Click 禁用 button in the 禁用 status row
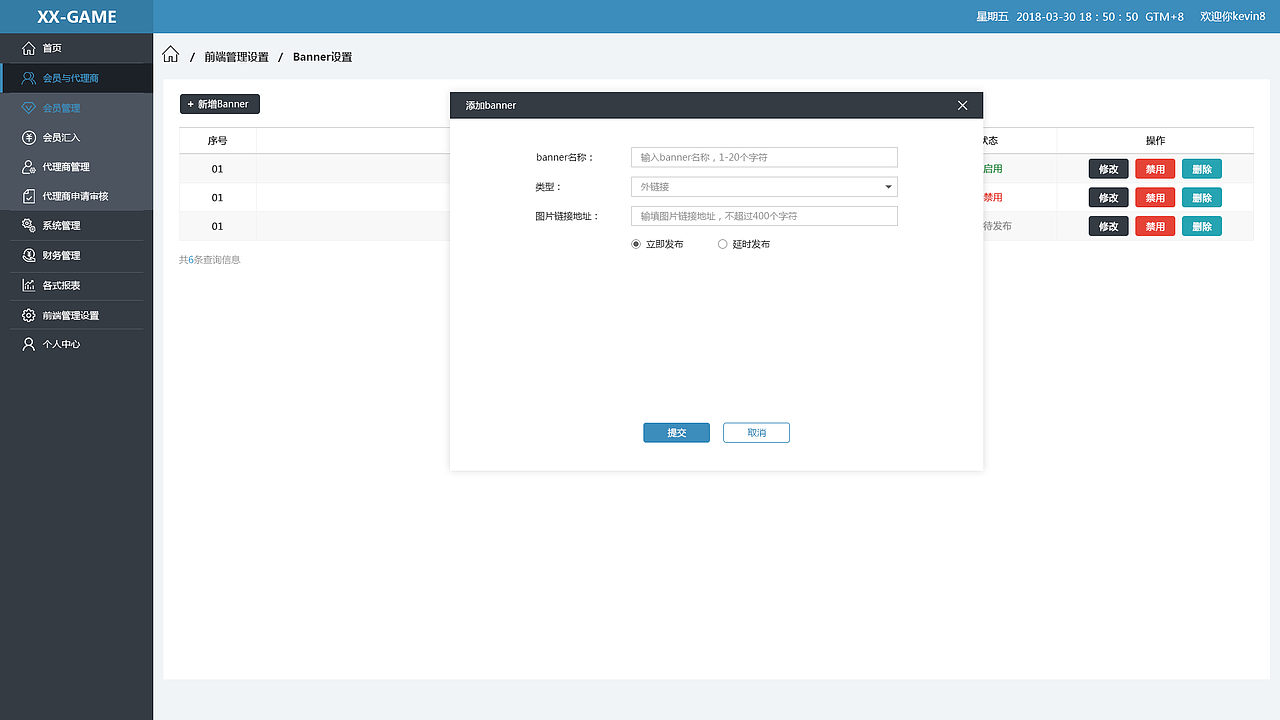 (x=1155, y=198)
